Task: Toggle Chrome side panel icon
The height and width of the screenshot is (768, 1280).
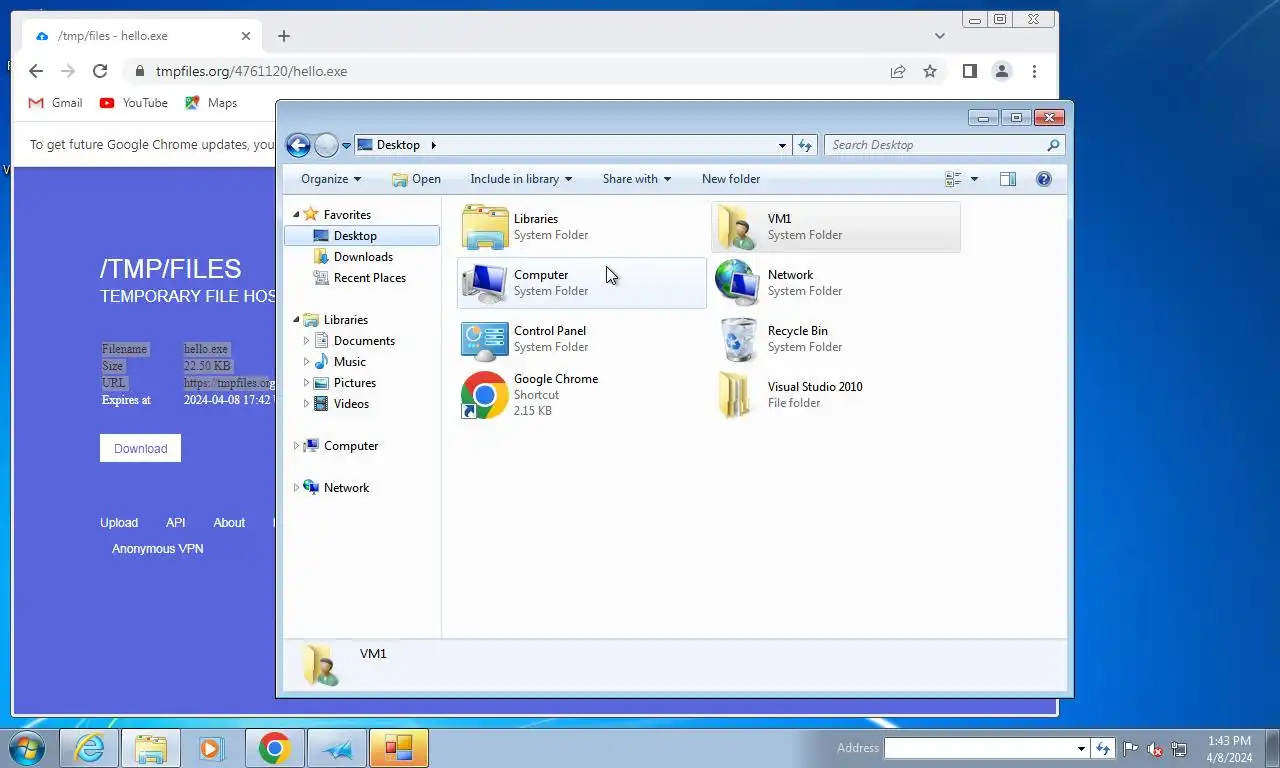Action: pyautogui.click(x=969, y=71)
